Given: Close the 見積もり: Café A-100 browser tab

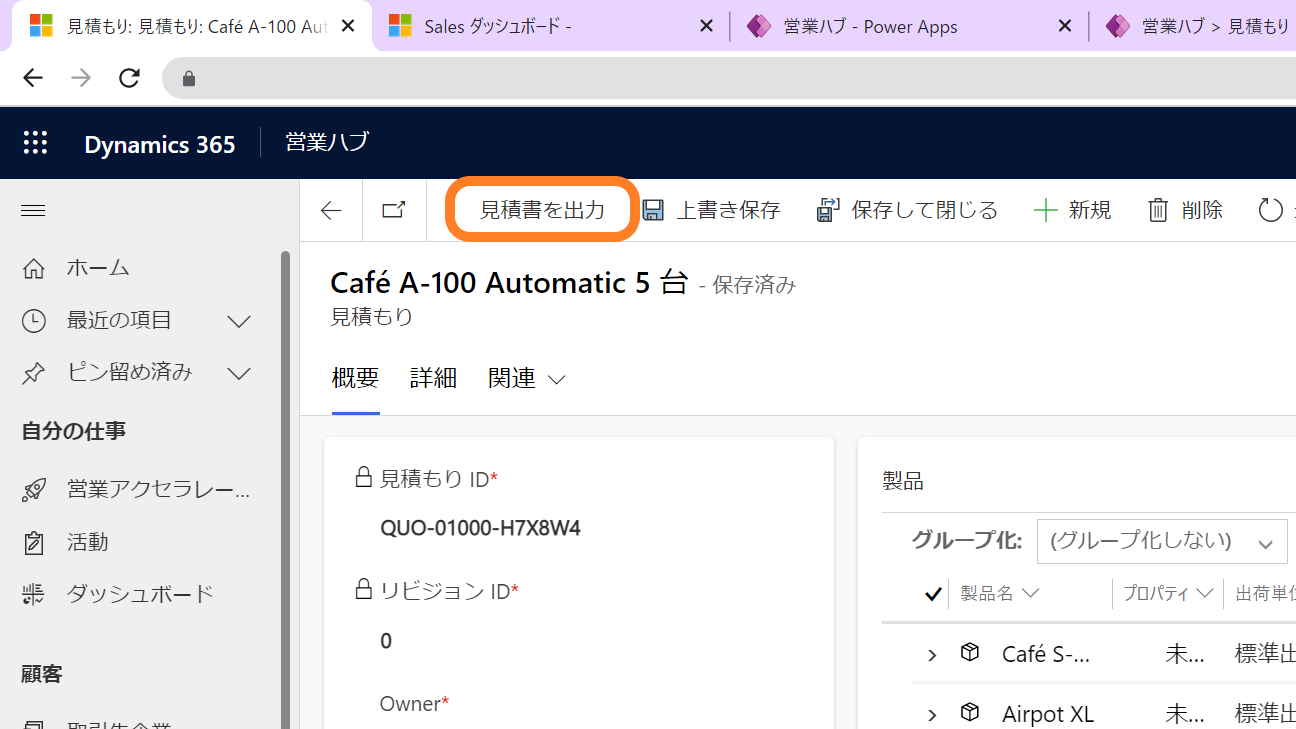Looking at the screenshot, I should (x=348, y=26).
